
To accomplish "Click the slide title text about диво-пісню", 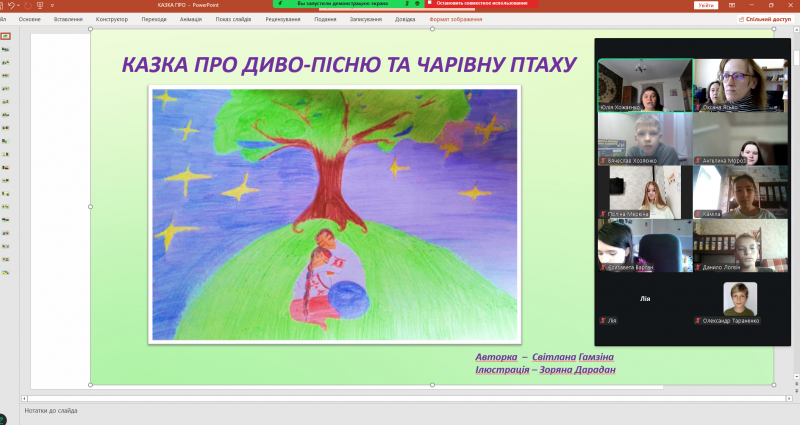I will [349, 65].
